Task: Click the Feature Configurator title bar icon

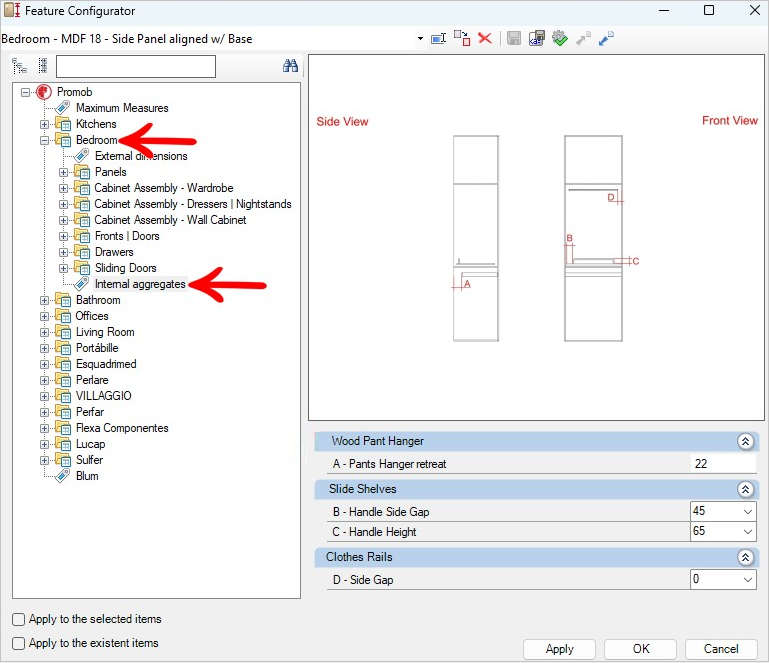Action: click(12, 10)
